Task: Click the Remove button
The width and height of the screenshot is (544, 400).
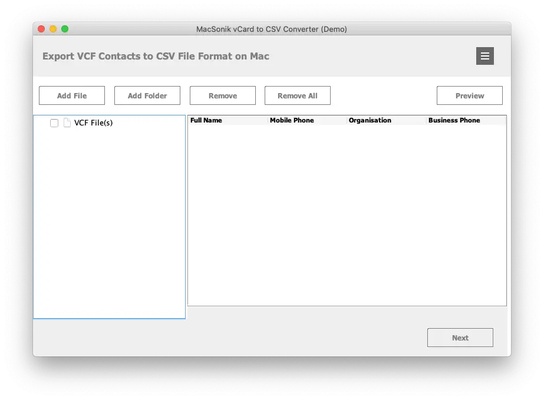Action: [x=222, y=95]
